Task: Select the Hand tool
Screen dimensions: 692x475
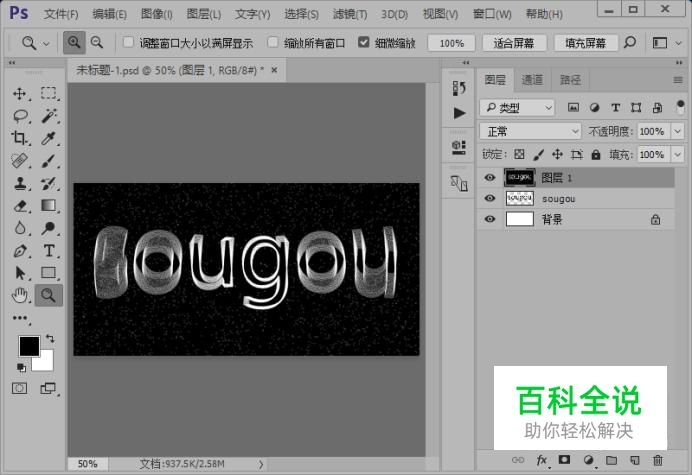Action: (19, 295)
